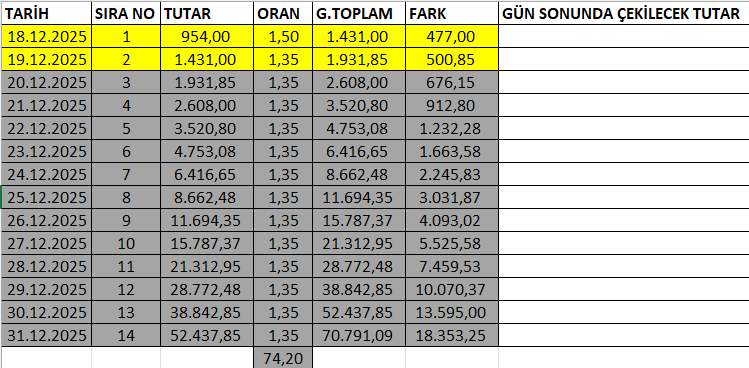Select the date cell 25.12.2025
This screenshot has width=749, height=368.
(46, 197)
